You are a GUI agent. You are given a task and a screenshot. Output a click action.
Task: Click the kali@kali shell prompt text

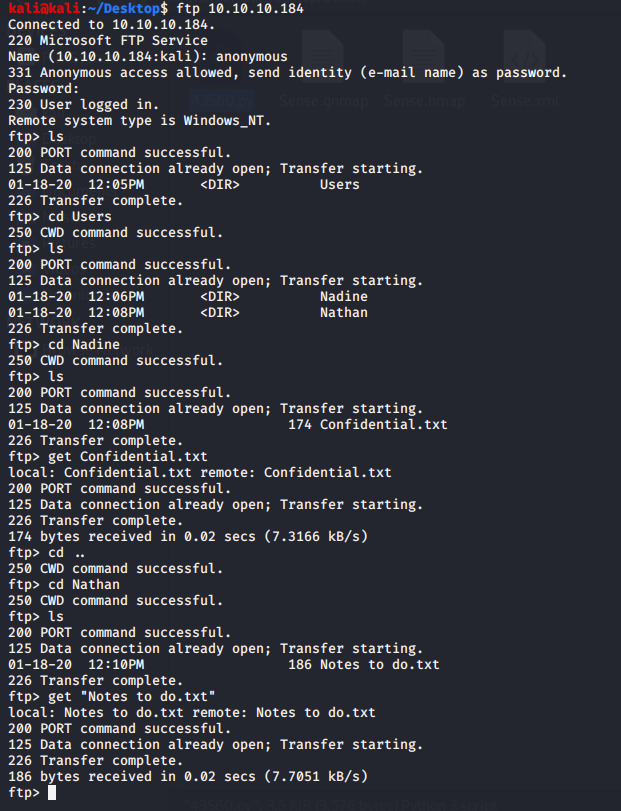click(x=40, y=8)
